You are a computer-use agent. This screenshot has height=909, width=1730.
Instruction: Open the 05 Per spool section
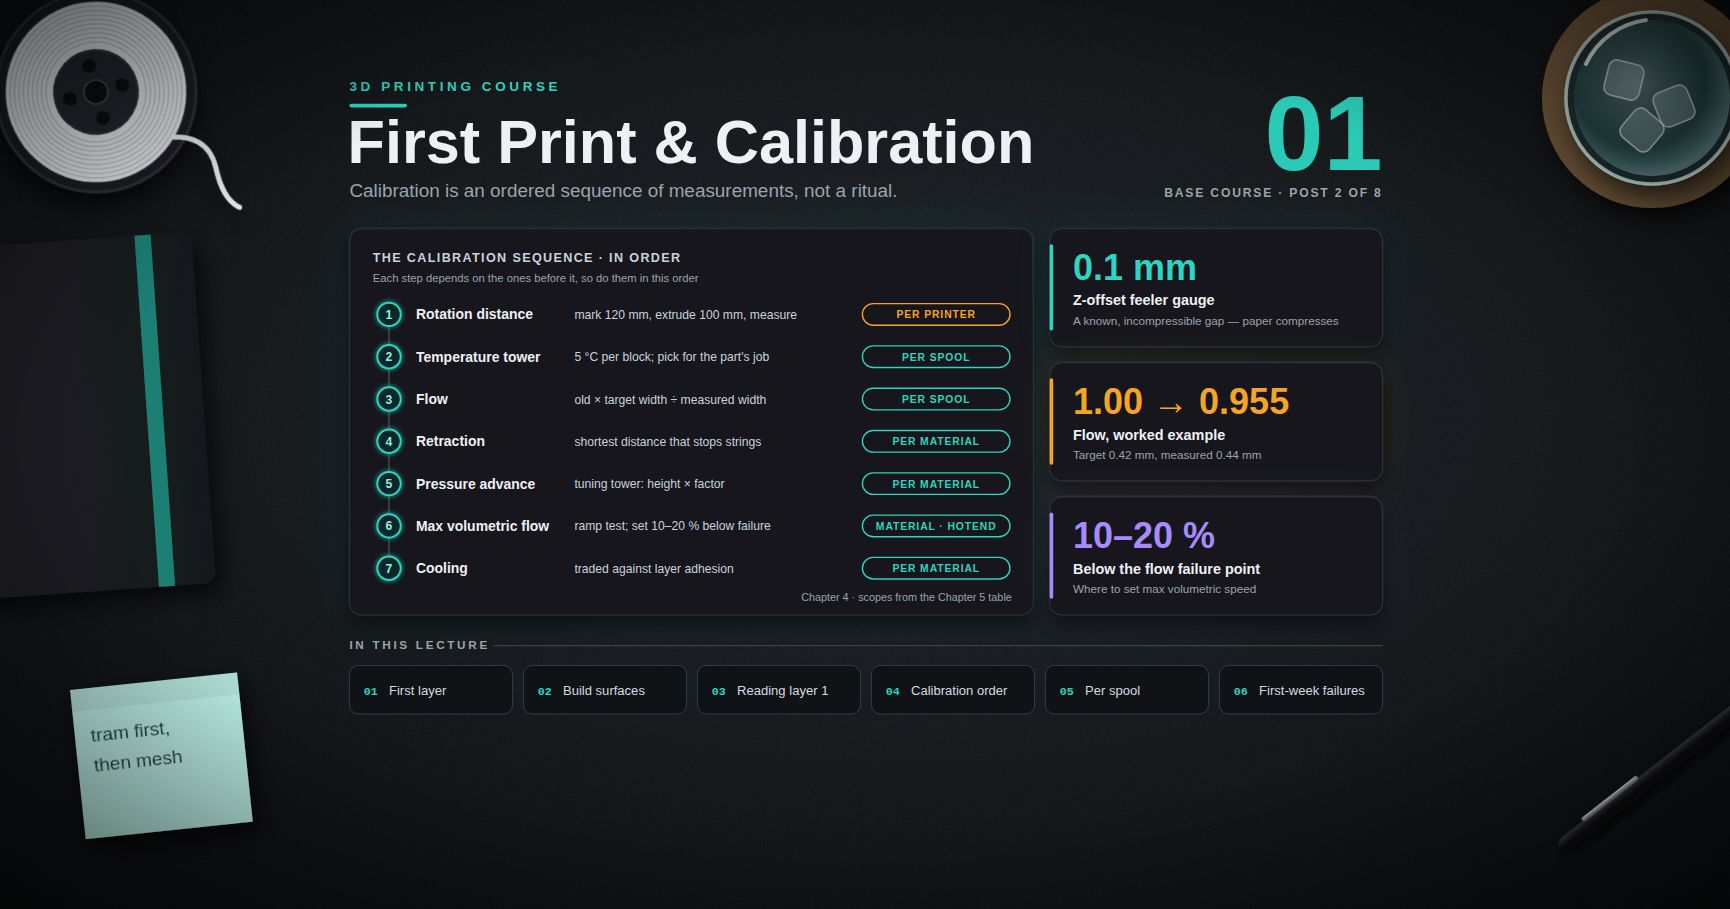point(1127,690)
